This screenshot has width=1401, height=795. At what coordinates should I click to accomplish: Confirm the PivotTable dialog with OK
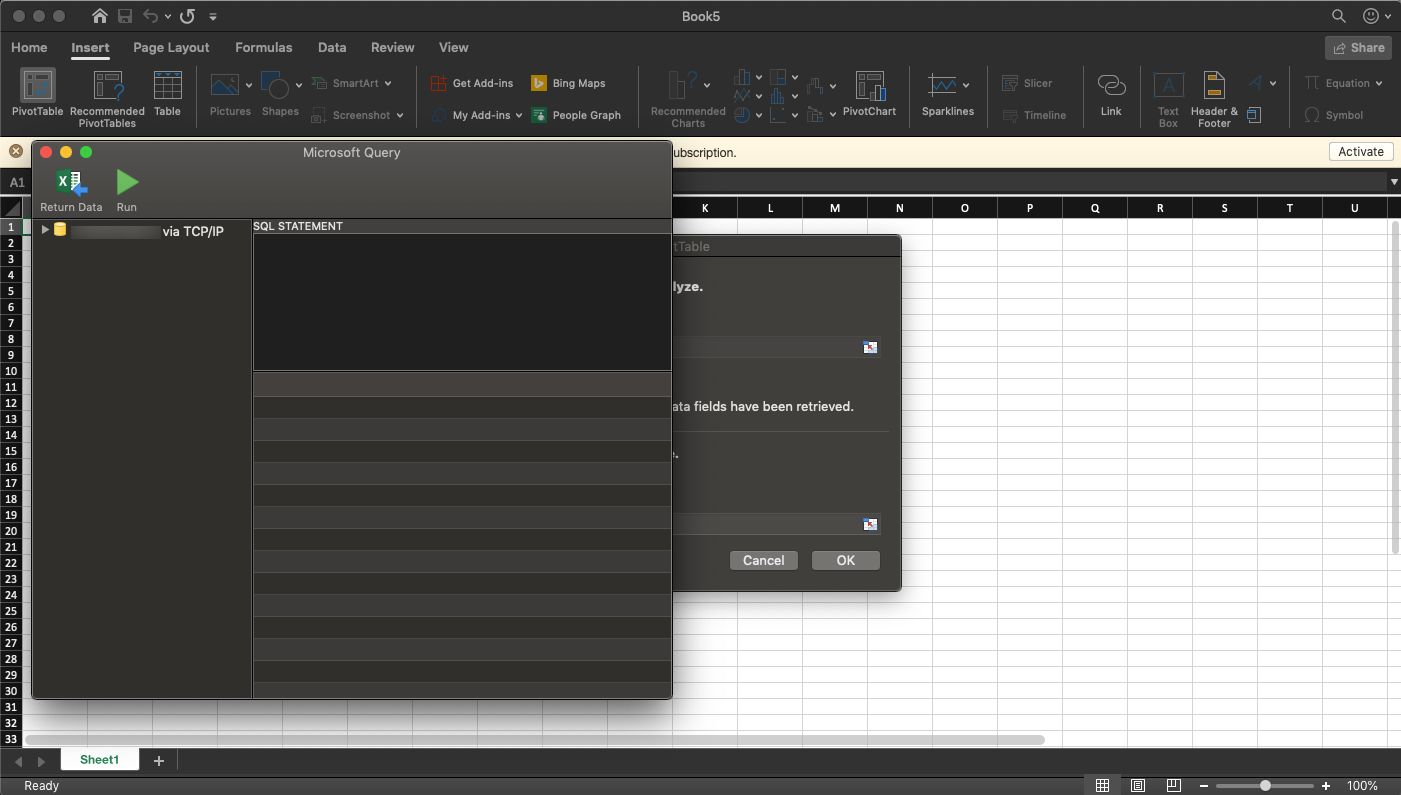[845, 560]
